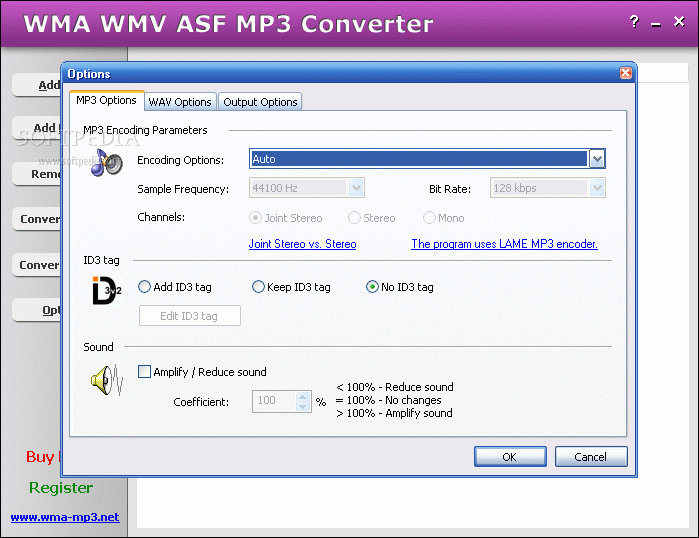Select the Keep ID3 tag option

(x=258, y=287)
